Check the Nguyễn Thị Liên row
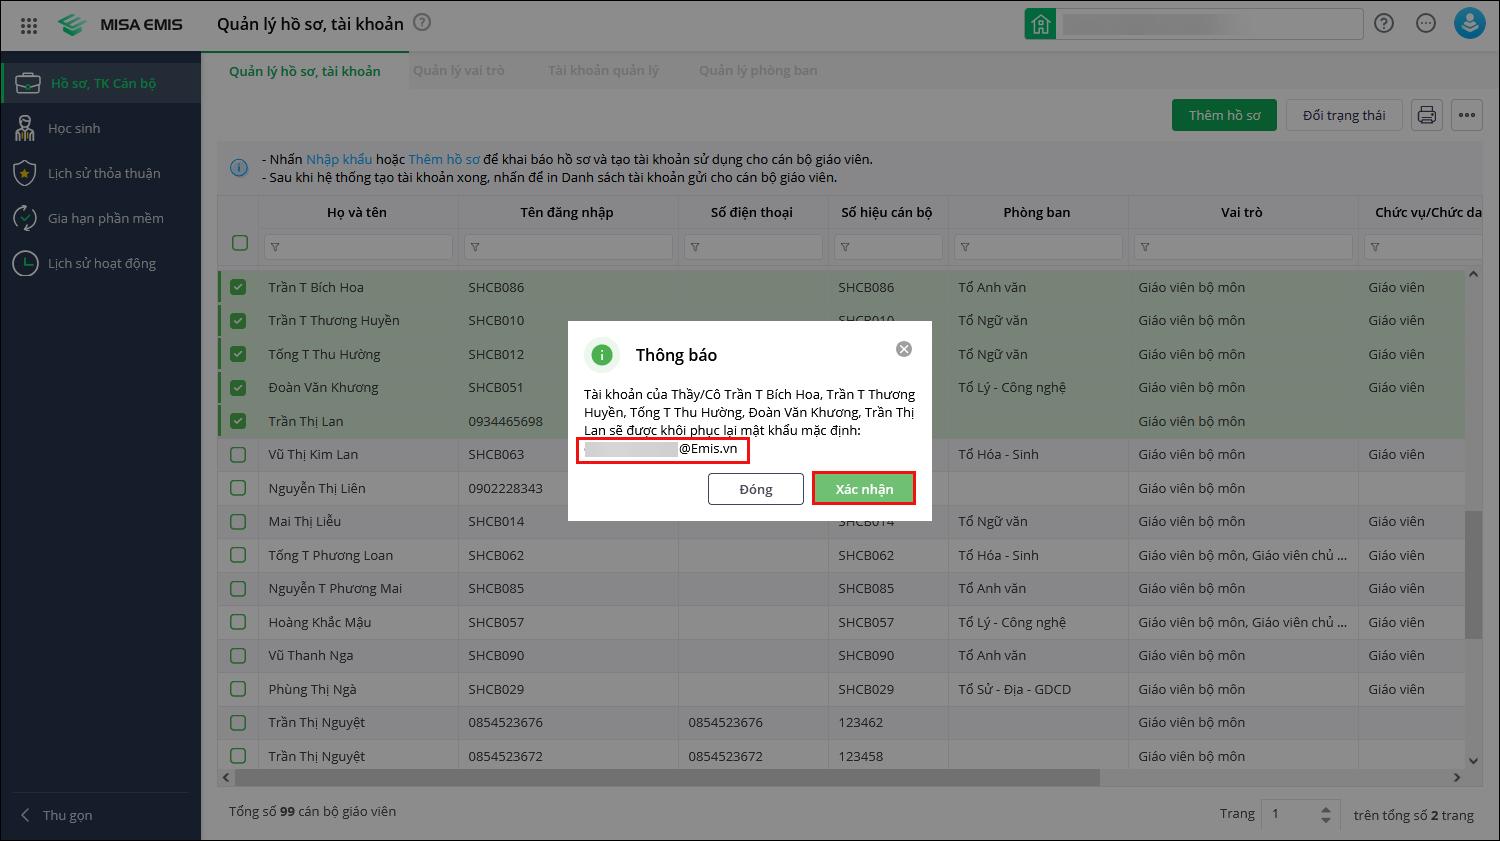 238,488
